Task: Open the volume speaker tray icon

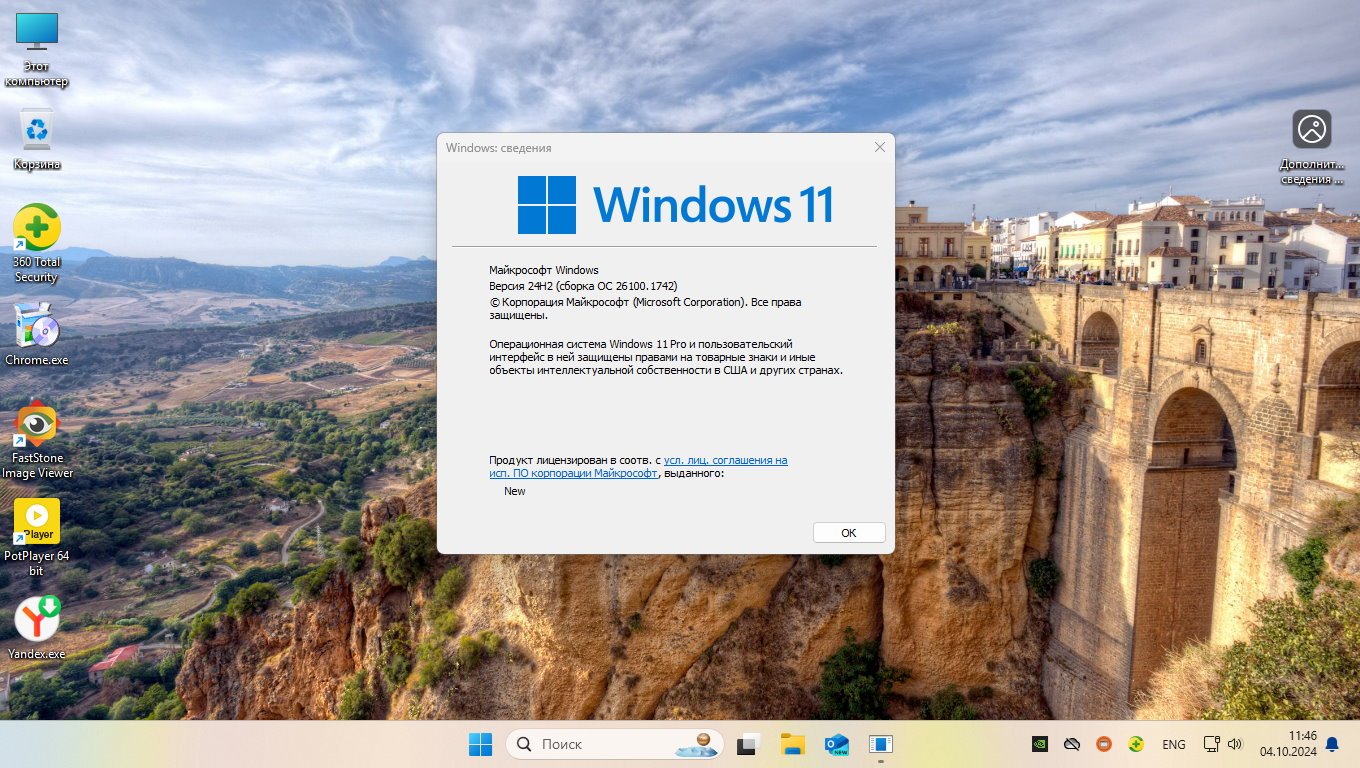Action: coord(1235,744)
